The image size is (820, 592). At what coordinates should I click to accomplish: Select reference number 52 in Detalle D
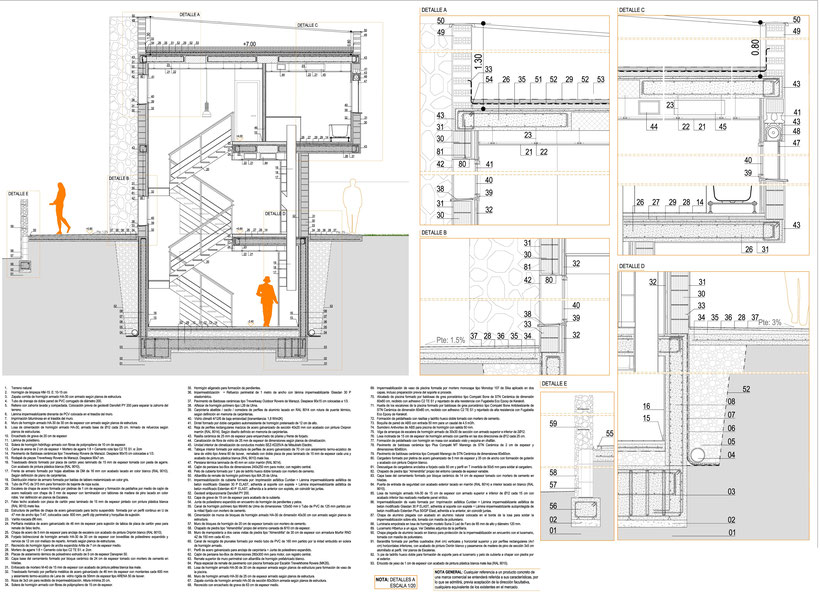[746, 389]
